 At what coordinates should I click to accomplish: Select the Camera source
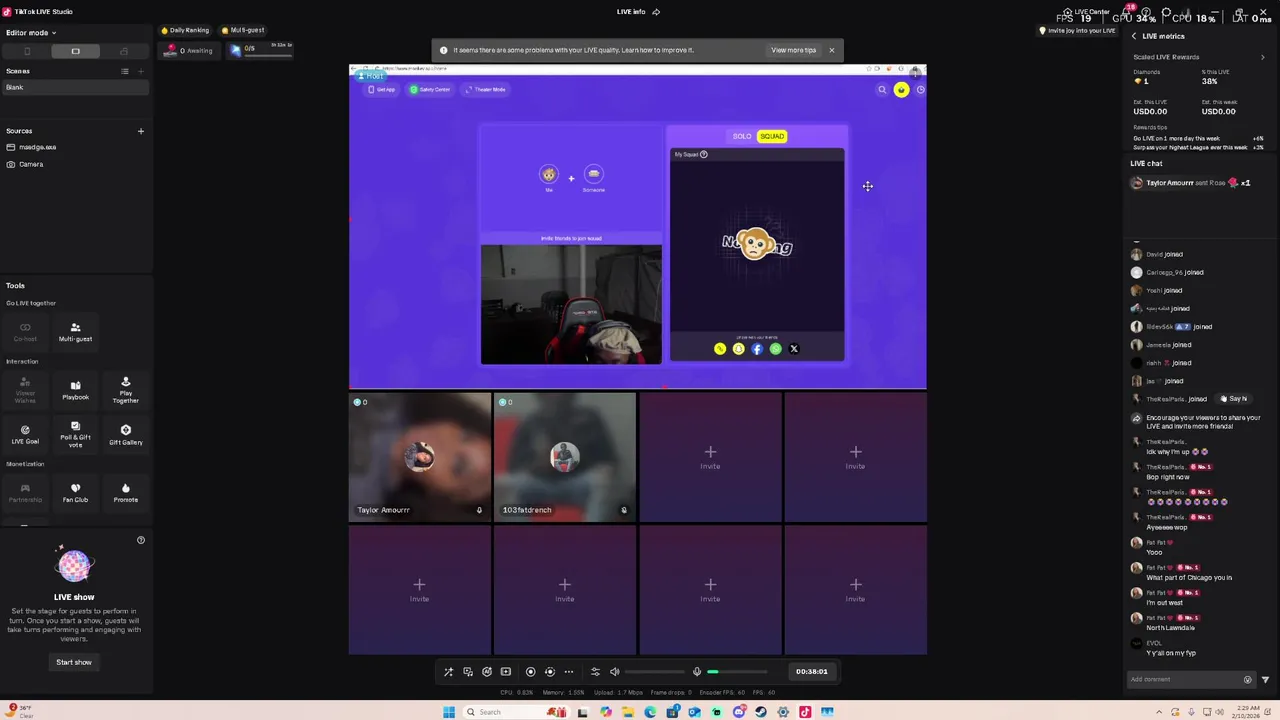(x=75, y=164)
